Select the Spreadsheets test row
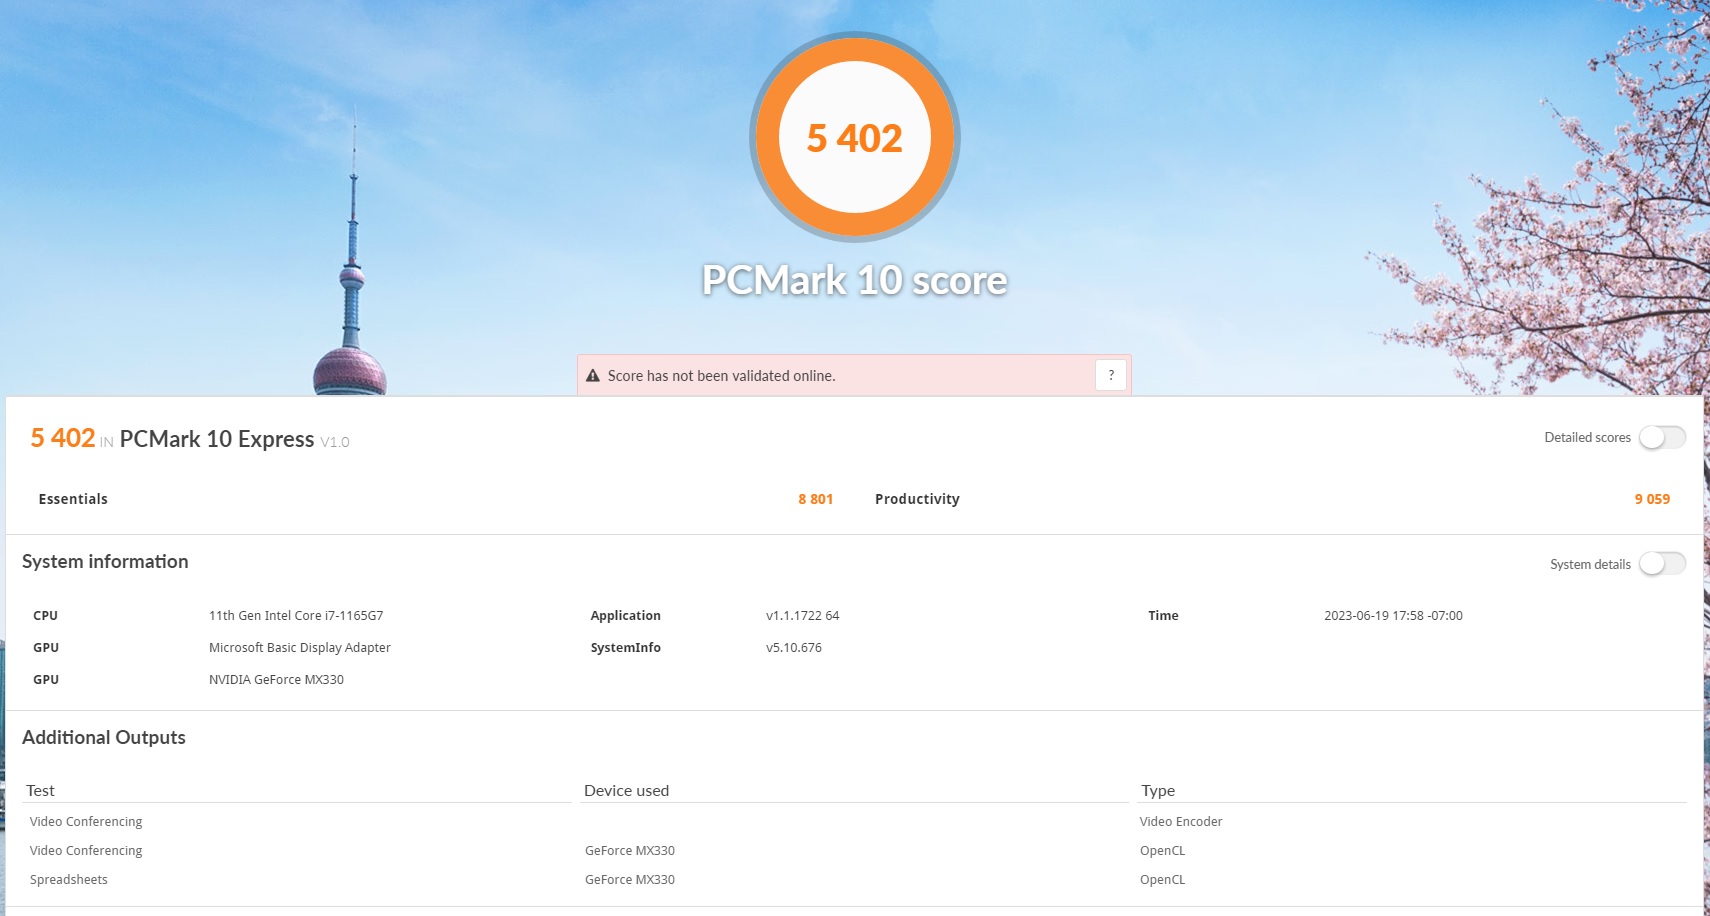 point(69,879)
